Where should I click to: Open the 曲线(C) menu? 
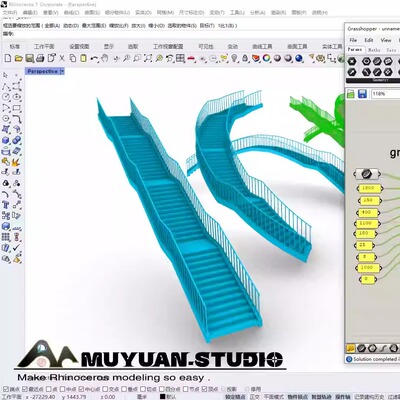click(x=71, y=12)
